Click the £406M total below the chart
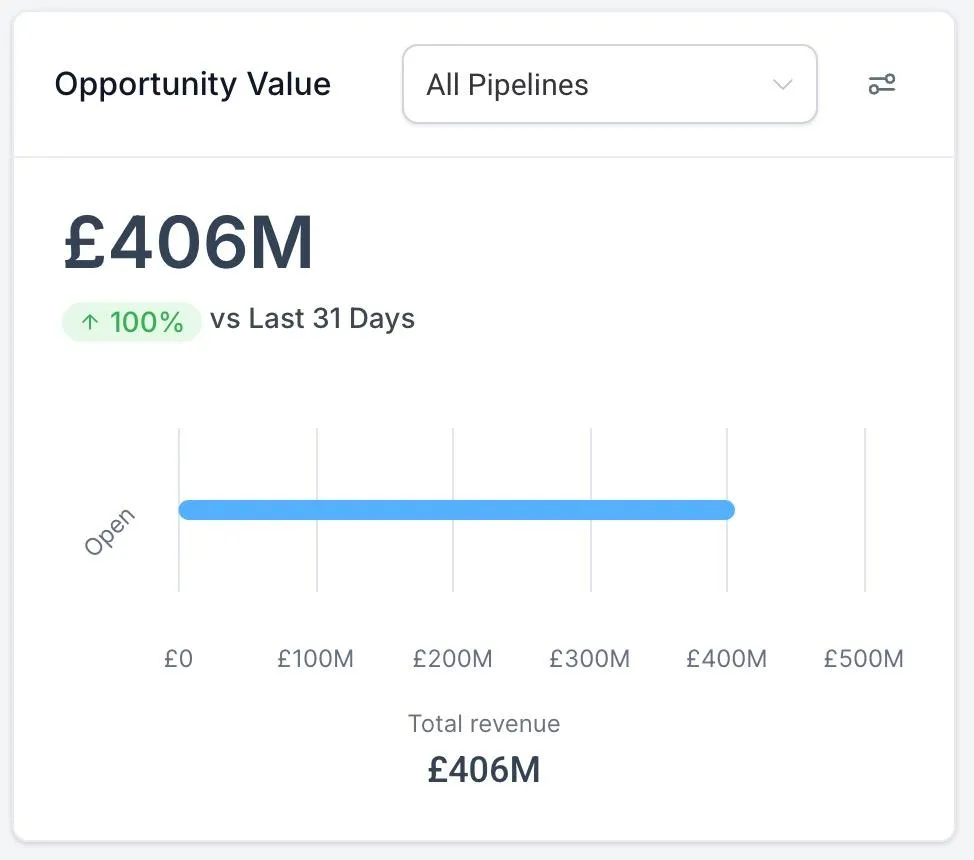Viewport: 974px width, 860px height. (484, 769)
